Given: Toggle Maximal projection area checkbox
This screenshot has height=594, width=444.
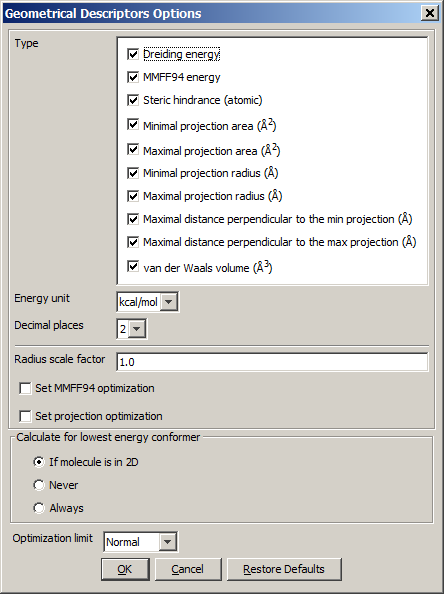Looking at the screenshot, I should pos(133,149).
